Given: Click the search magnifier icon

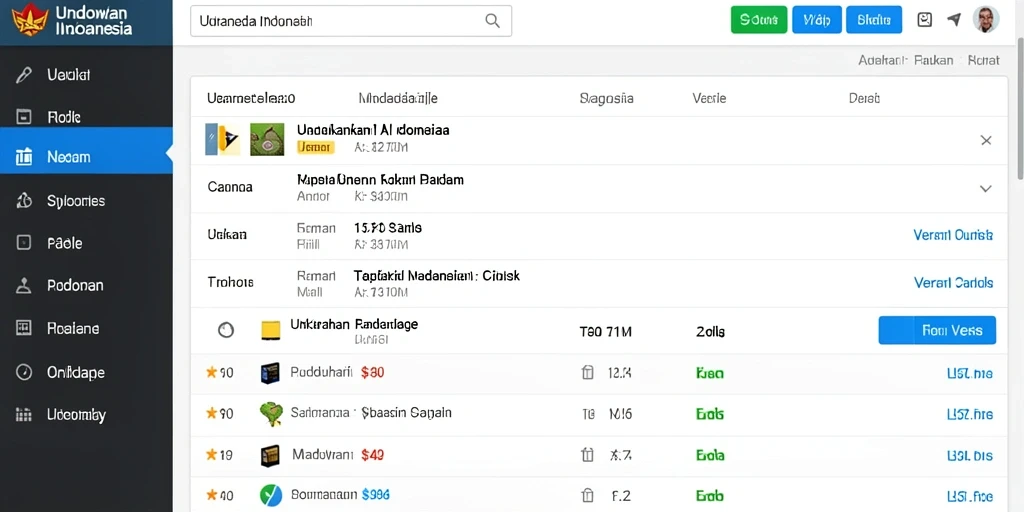Looking at the screenshot, I should click(x=492, y=21).
